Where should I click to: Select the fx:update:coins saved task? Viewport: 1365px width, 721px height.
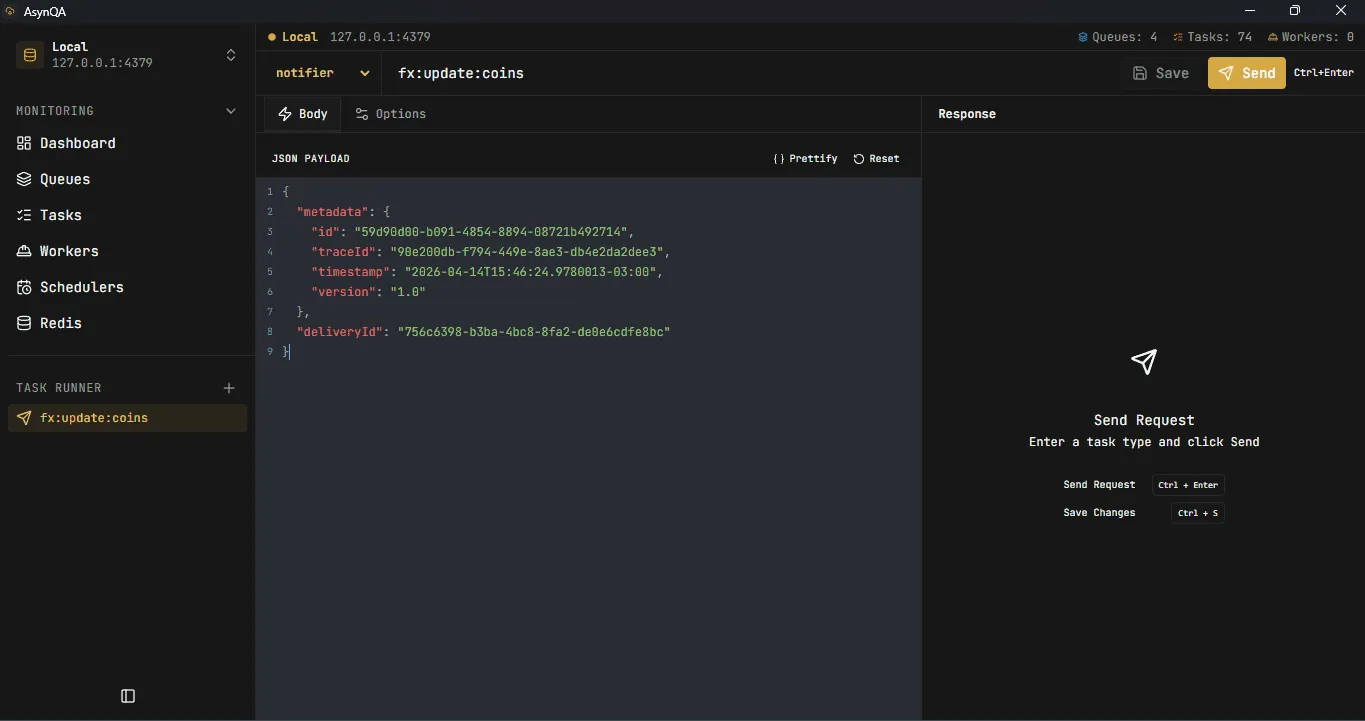coord(127,418)
